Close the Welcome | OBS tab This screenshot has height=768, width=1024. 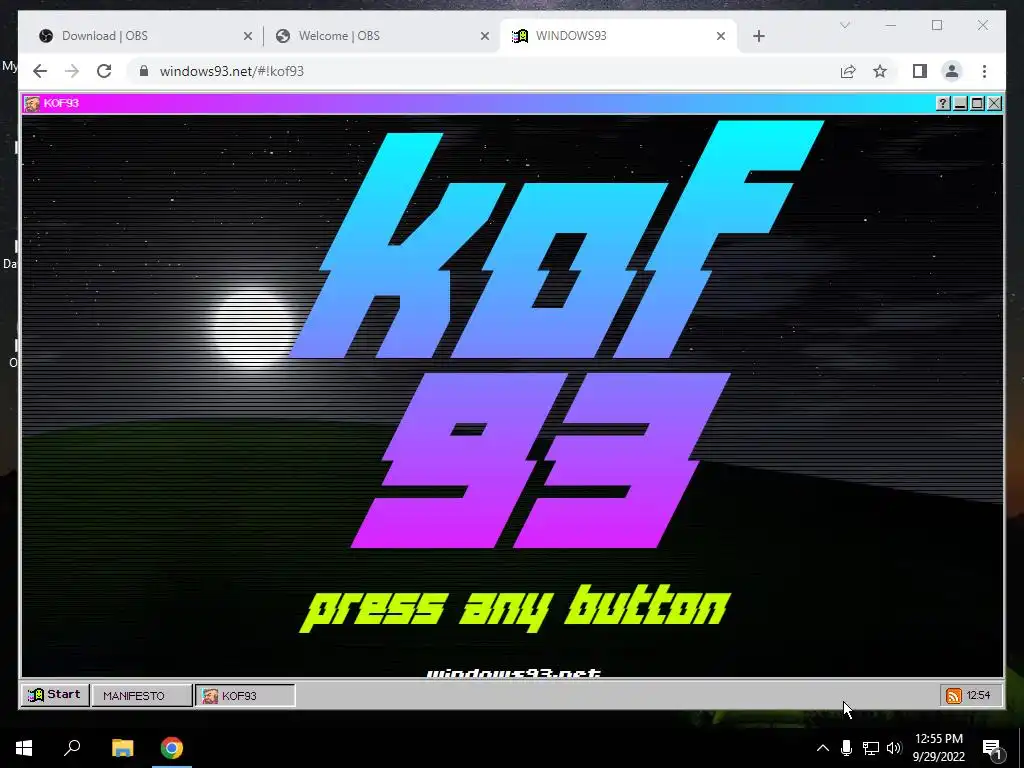click(485, 36)
